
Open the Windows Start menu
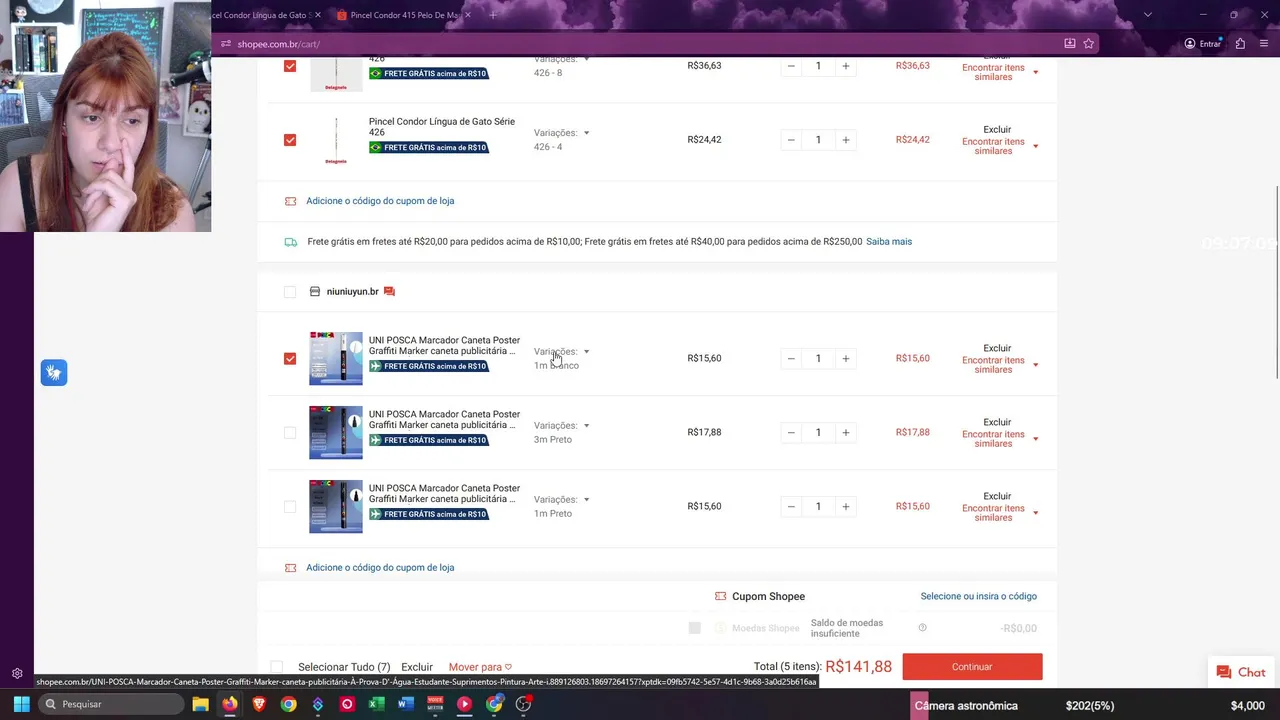tap(21, 704)
